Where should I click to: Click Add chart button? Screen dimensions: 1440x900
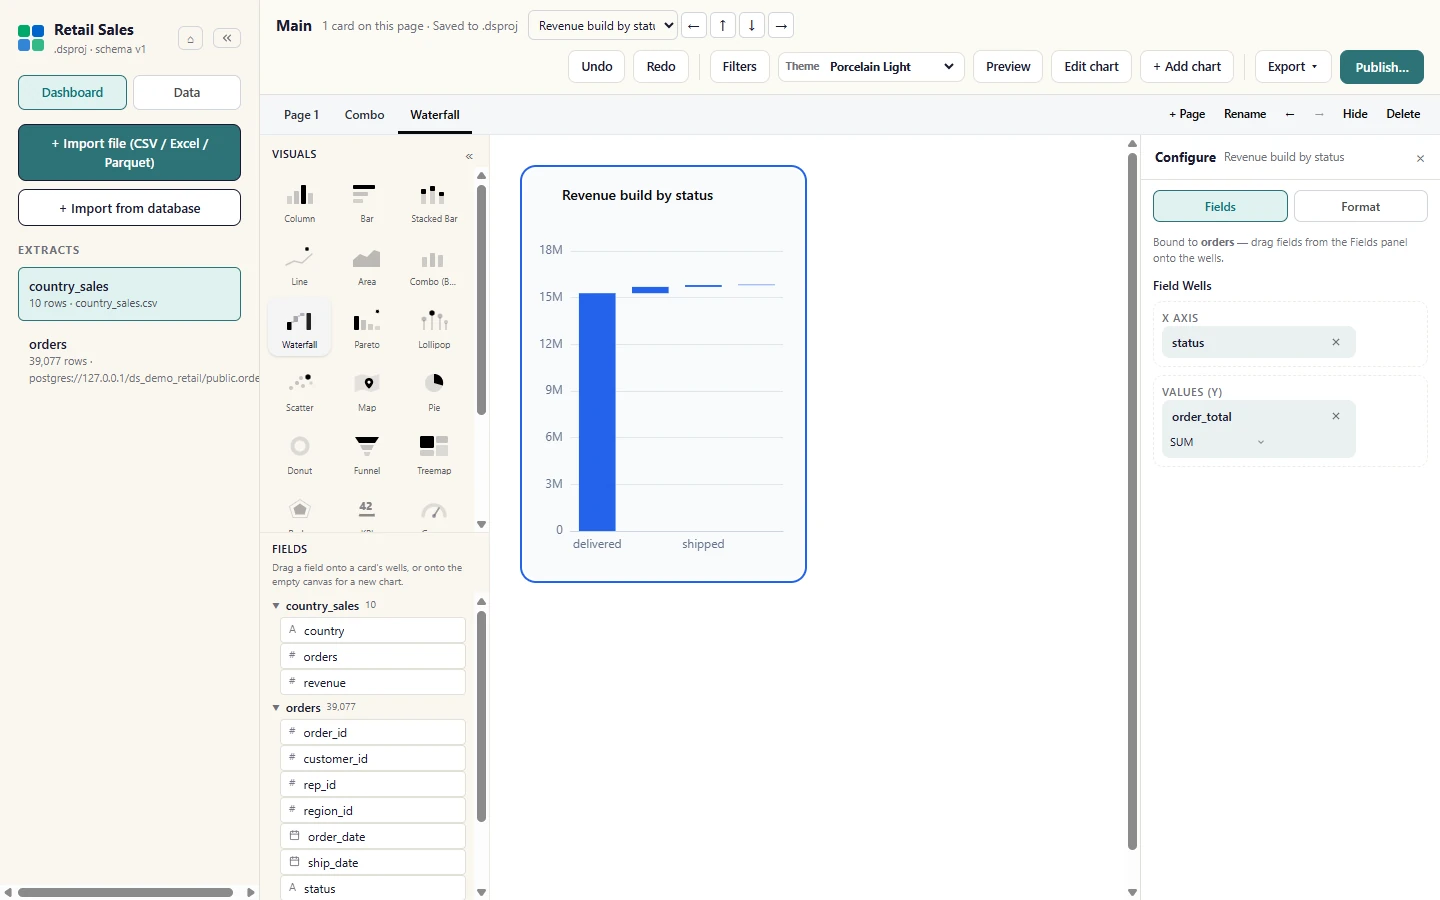pos(1187,67)
